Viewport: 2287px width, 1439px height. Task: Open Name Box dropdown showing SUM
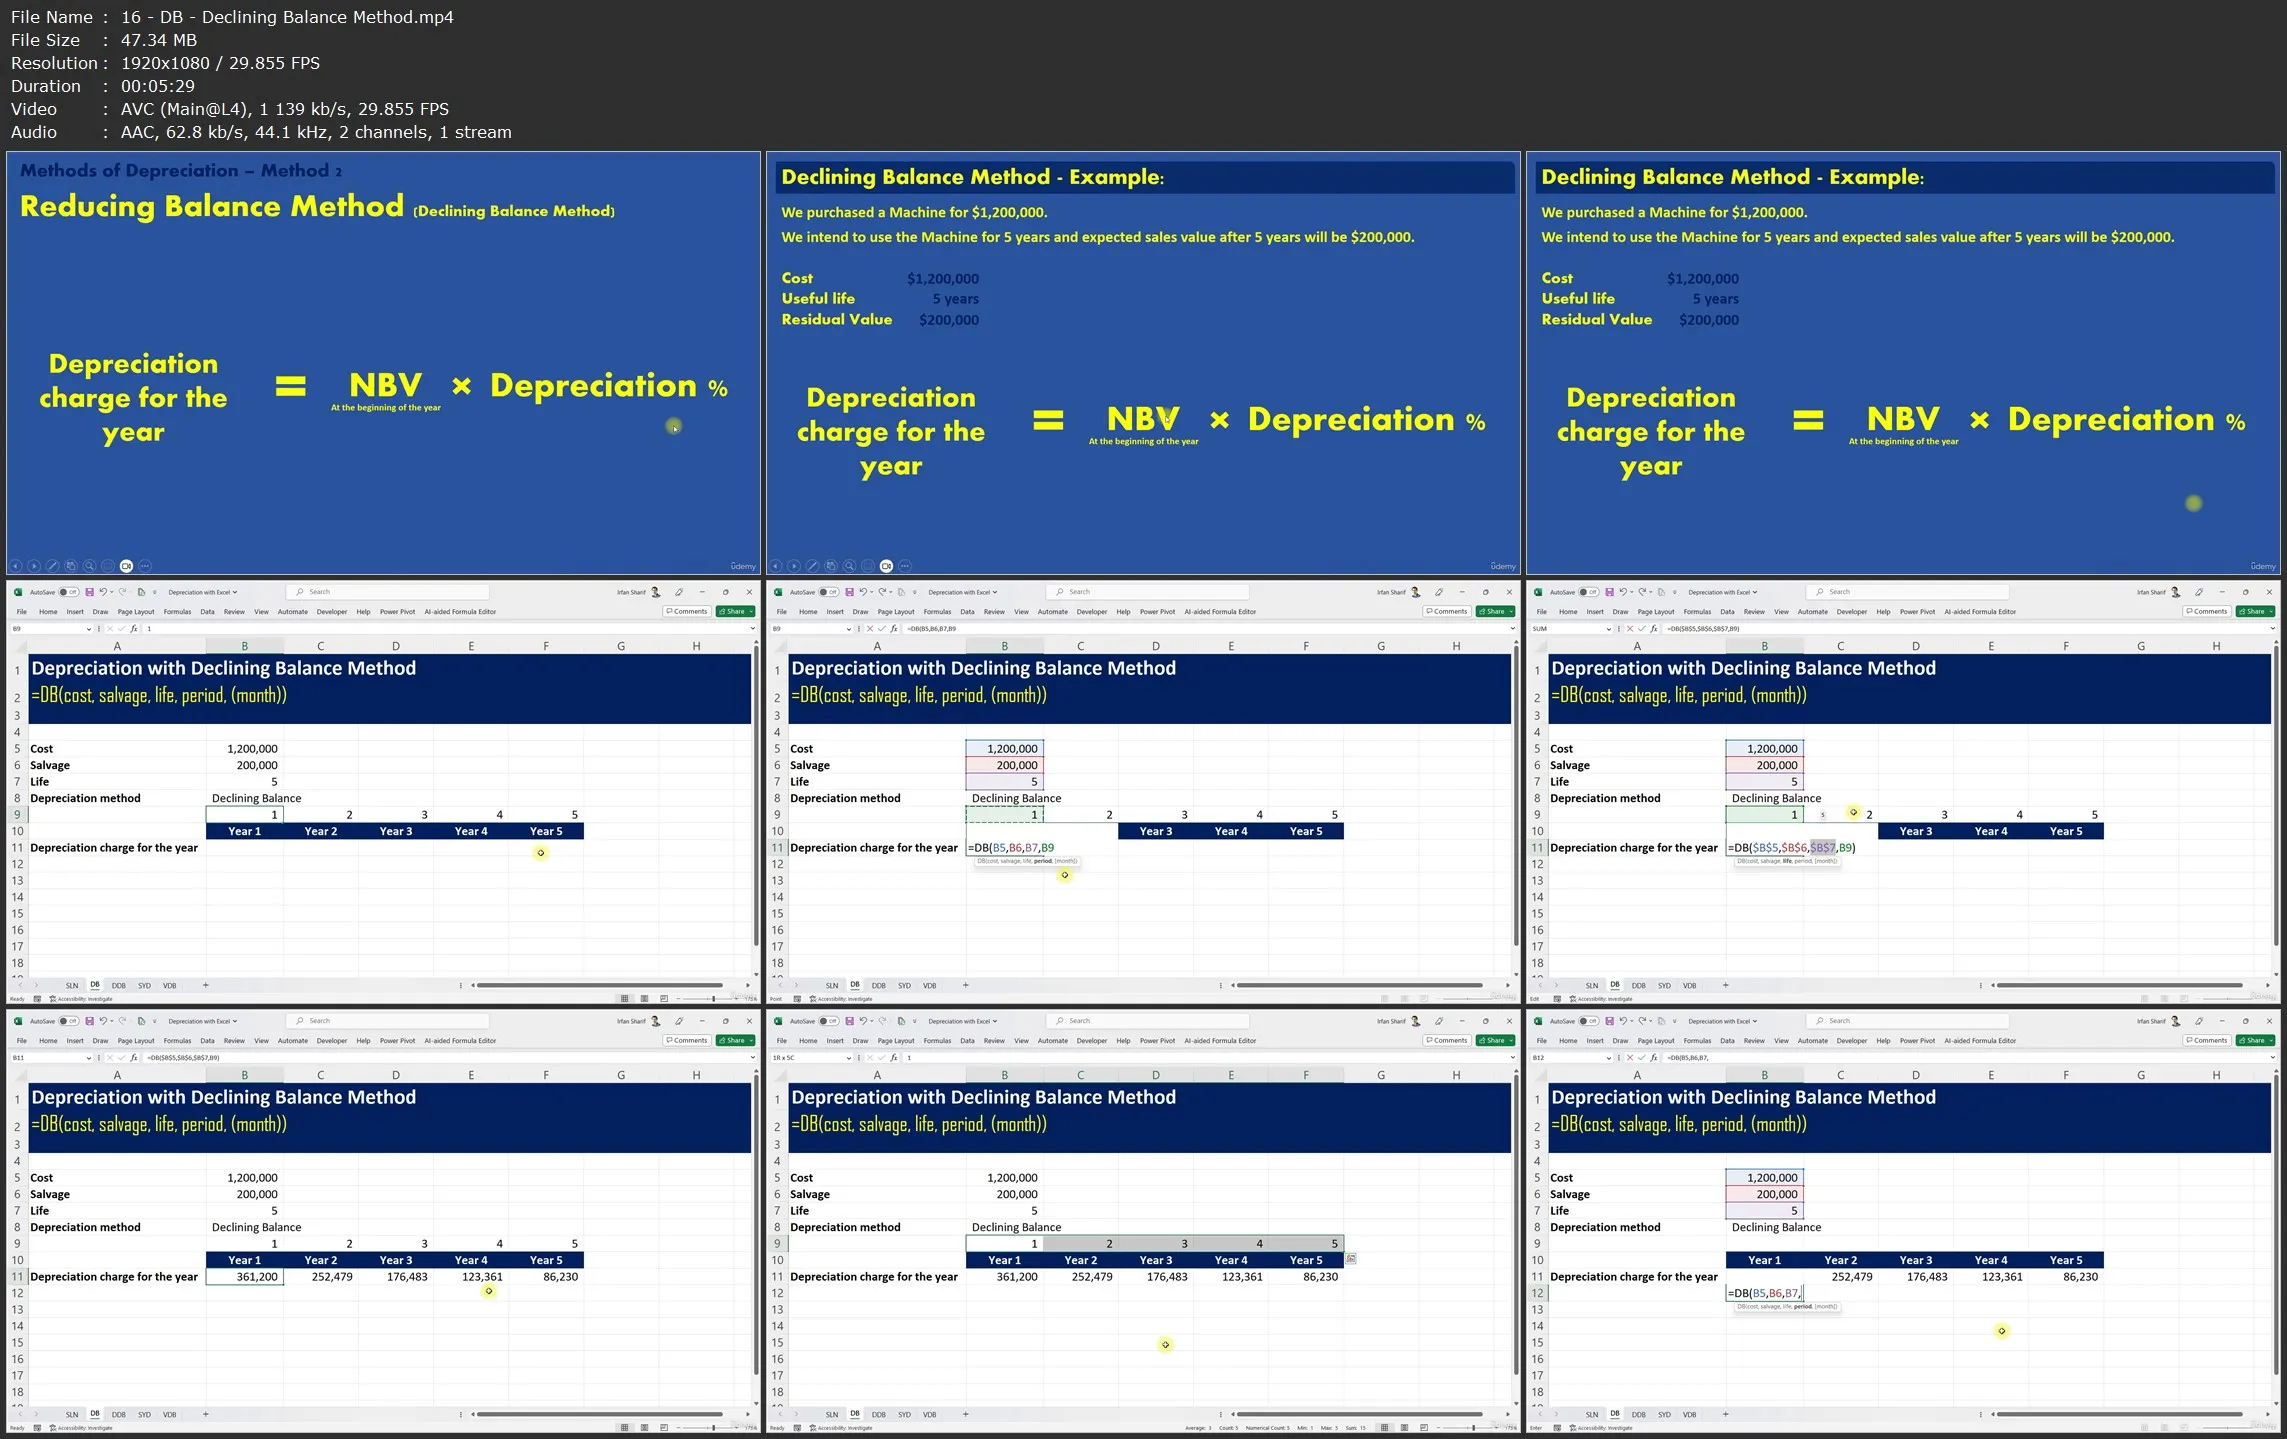1609,629
